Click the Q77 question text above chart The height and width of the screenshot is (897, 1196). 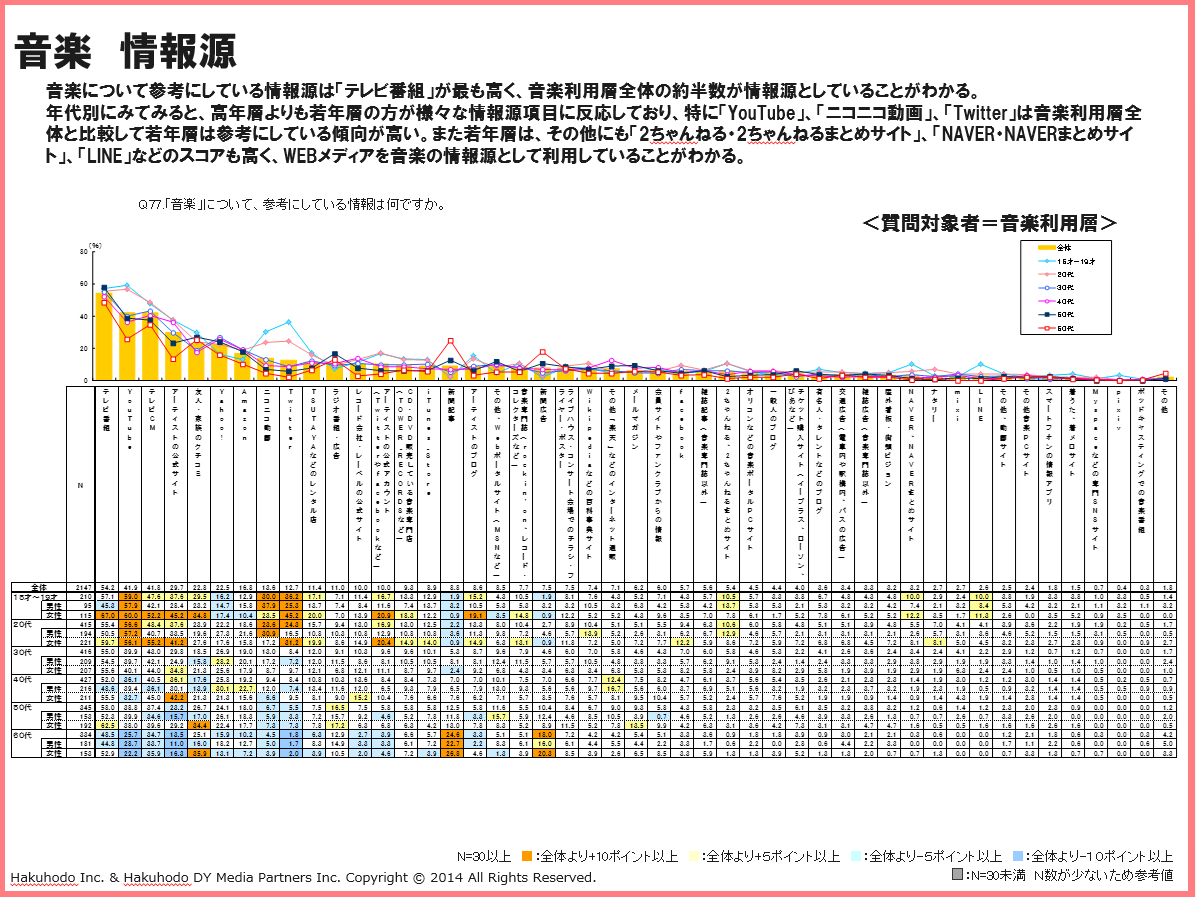[291, 204]
